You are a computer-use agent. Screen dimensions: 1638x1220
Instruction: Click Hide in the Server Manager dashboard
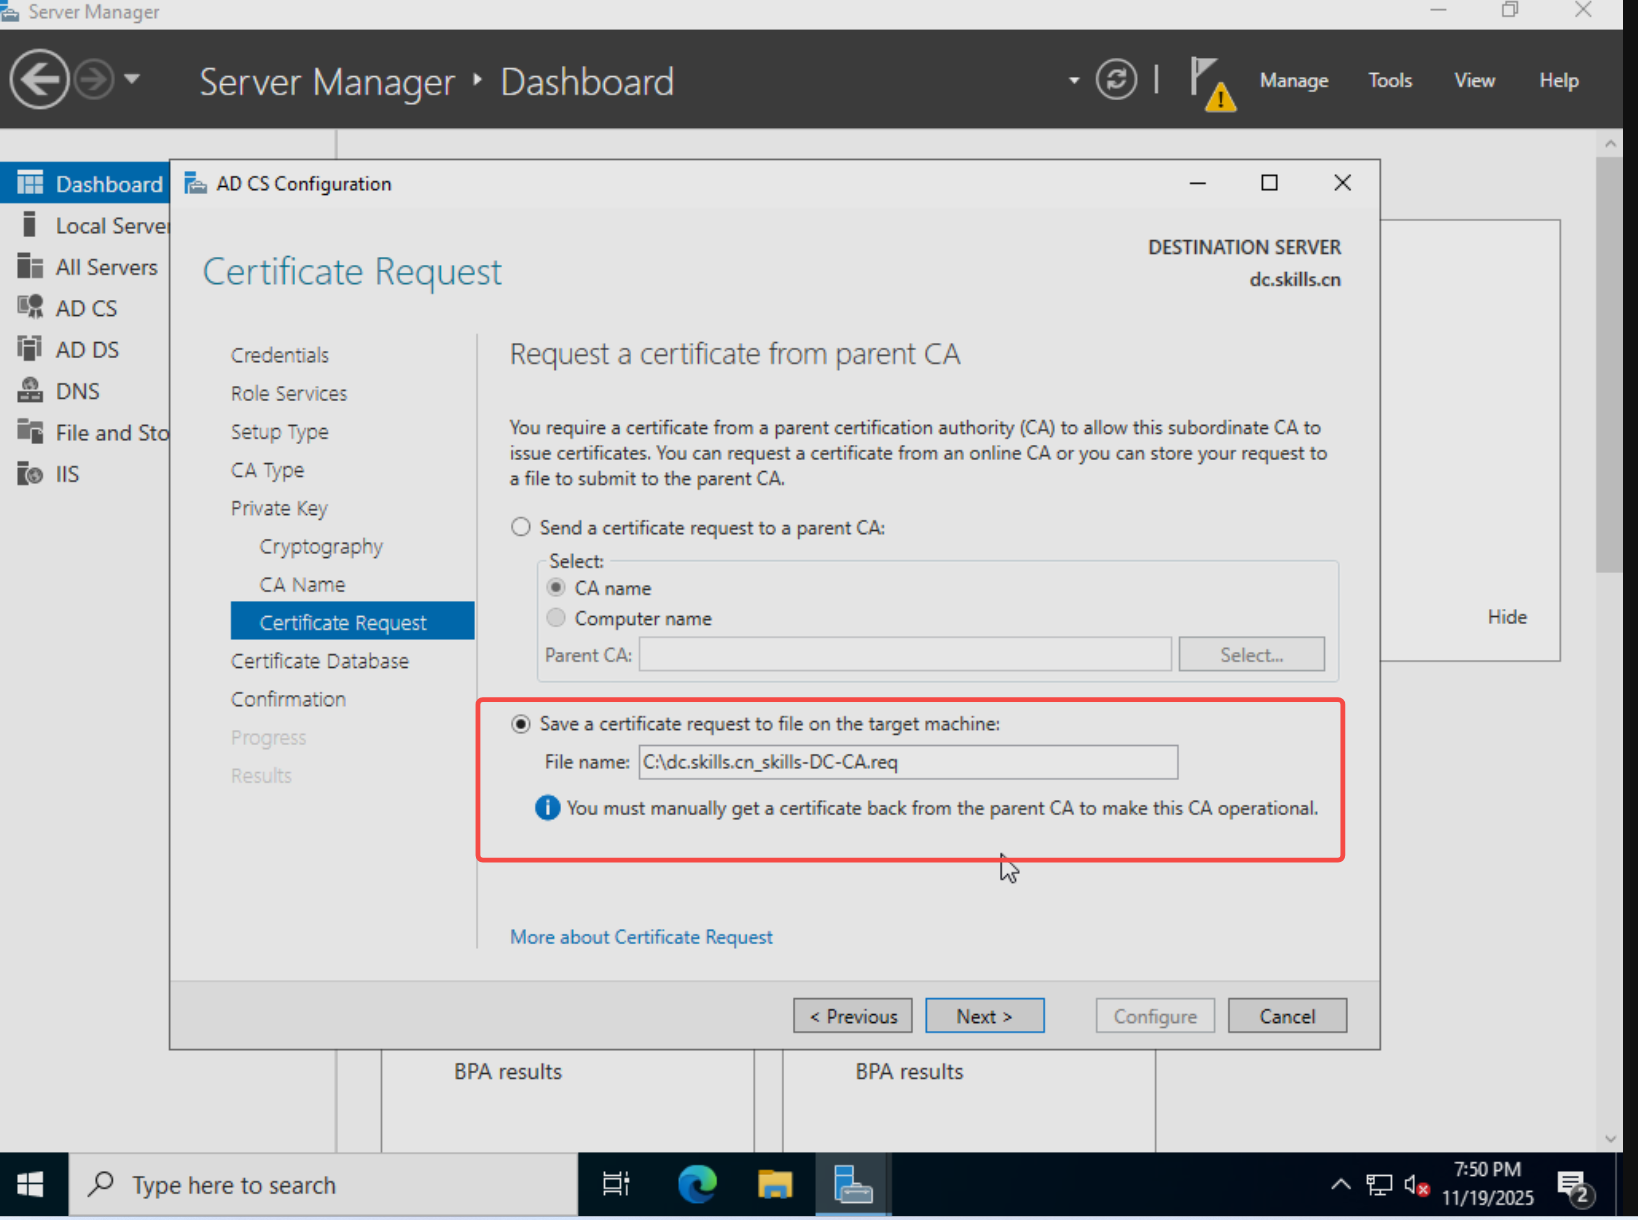[x=1506, y=617]
